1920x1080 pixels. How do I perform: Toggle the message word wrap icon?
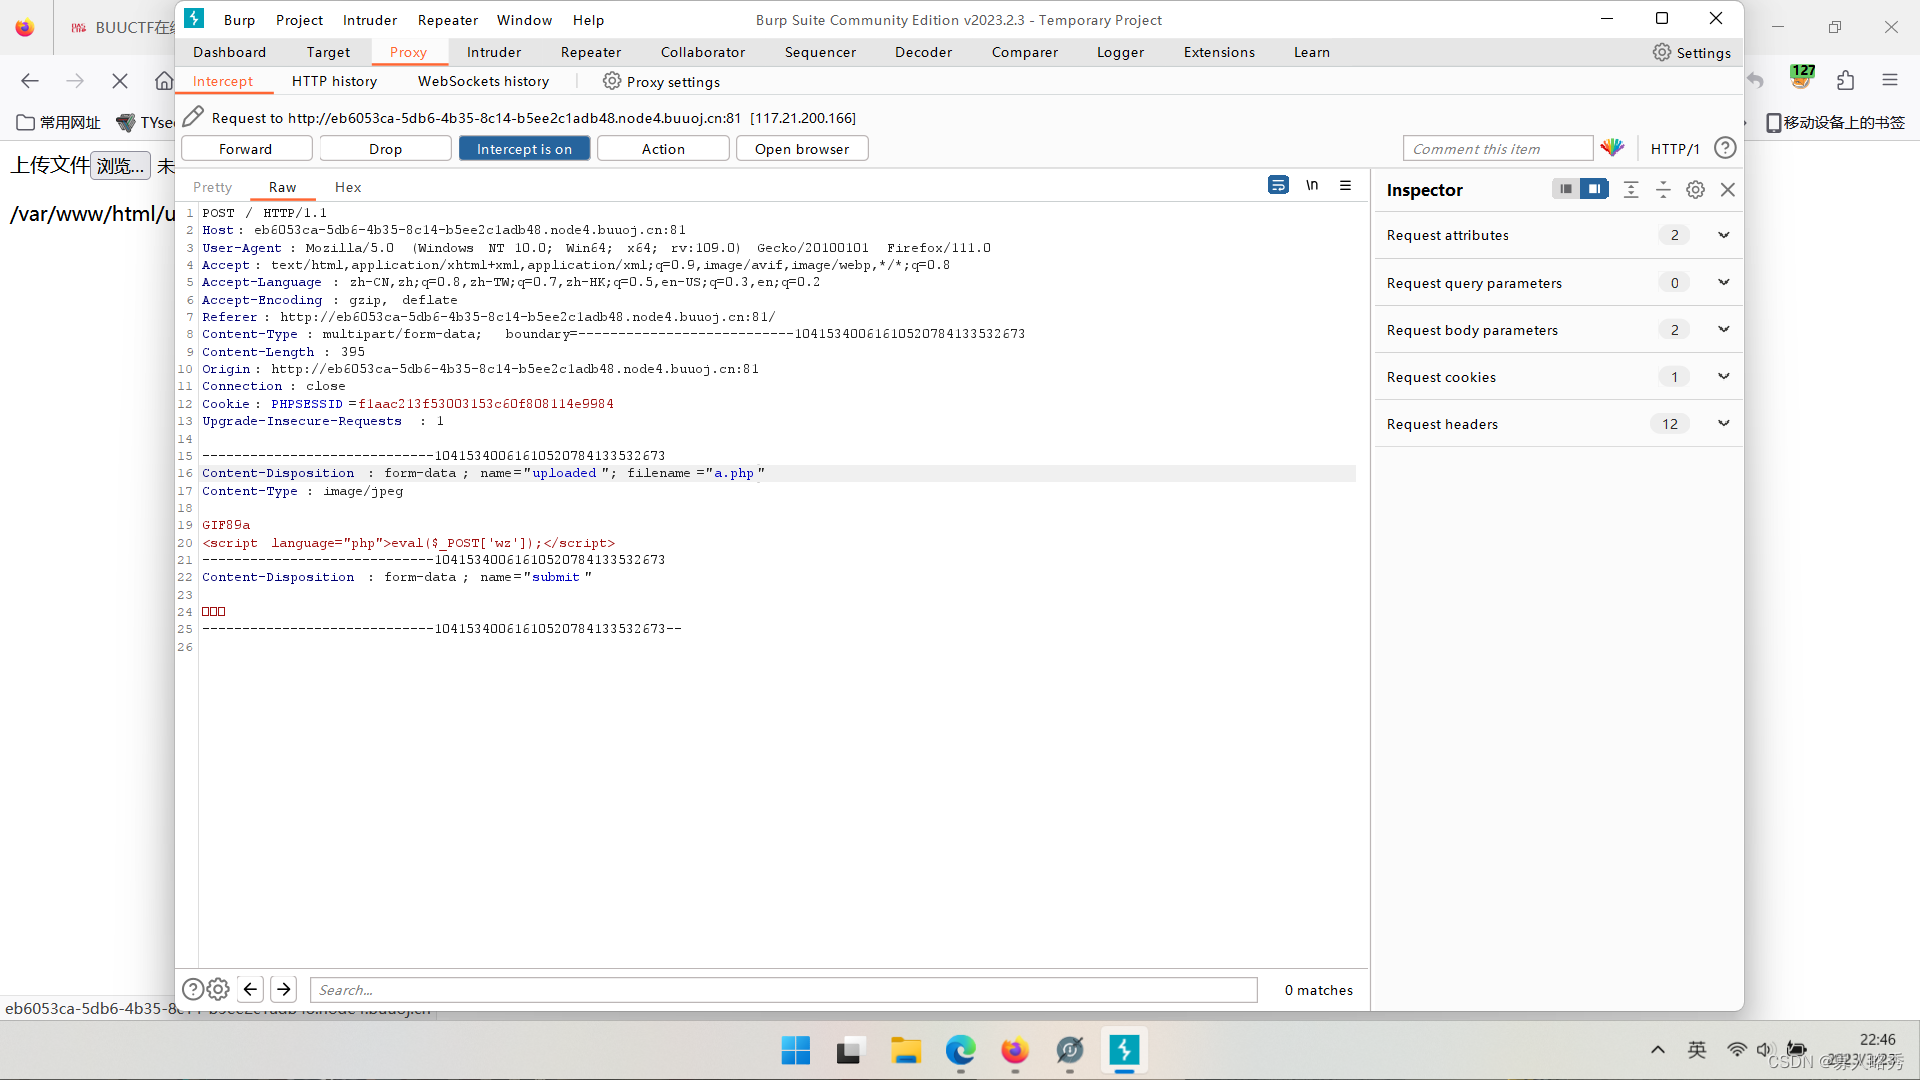pos(1277,185)
